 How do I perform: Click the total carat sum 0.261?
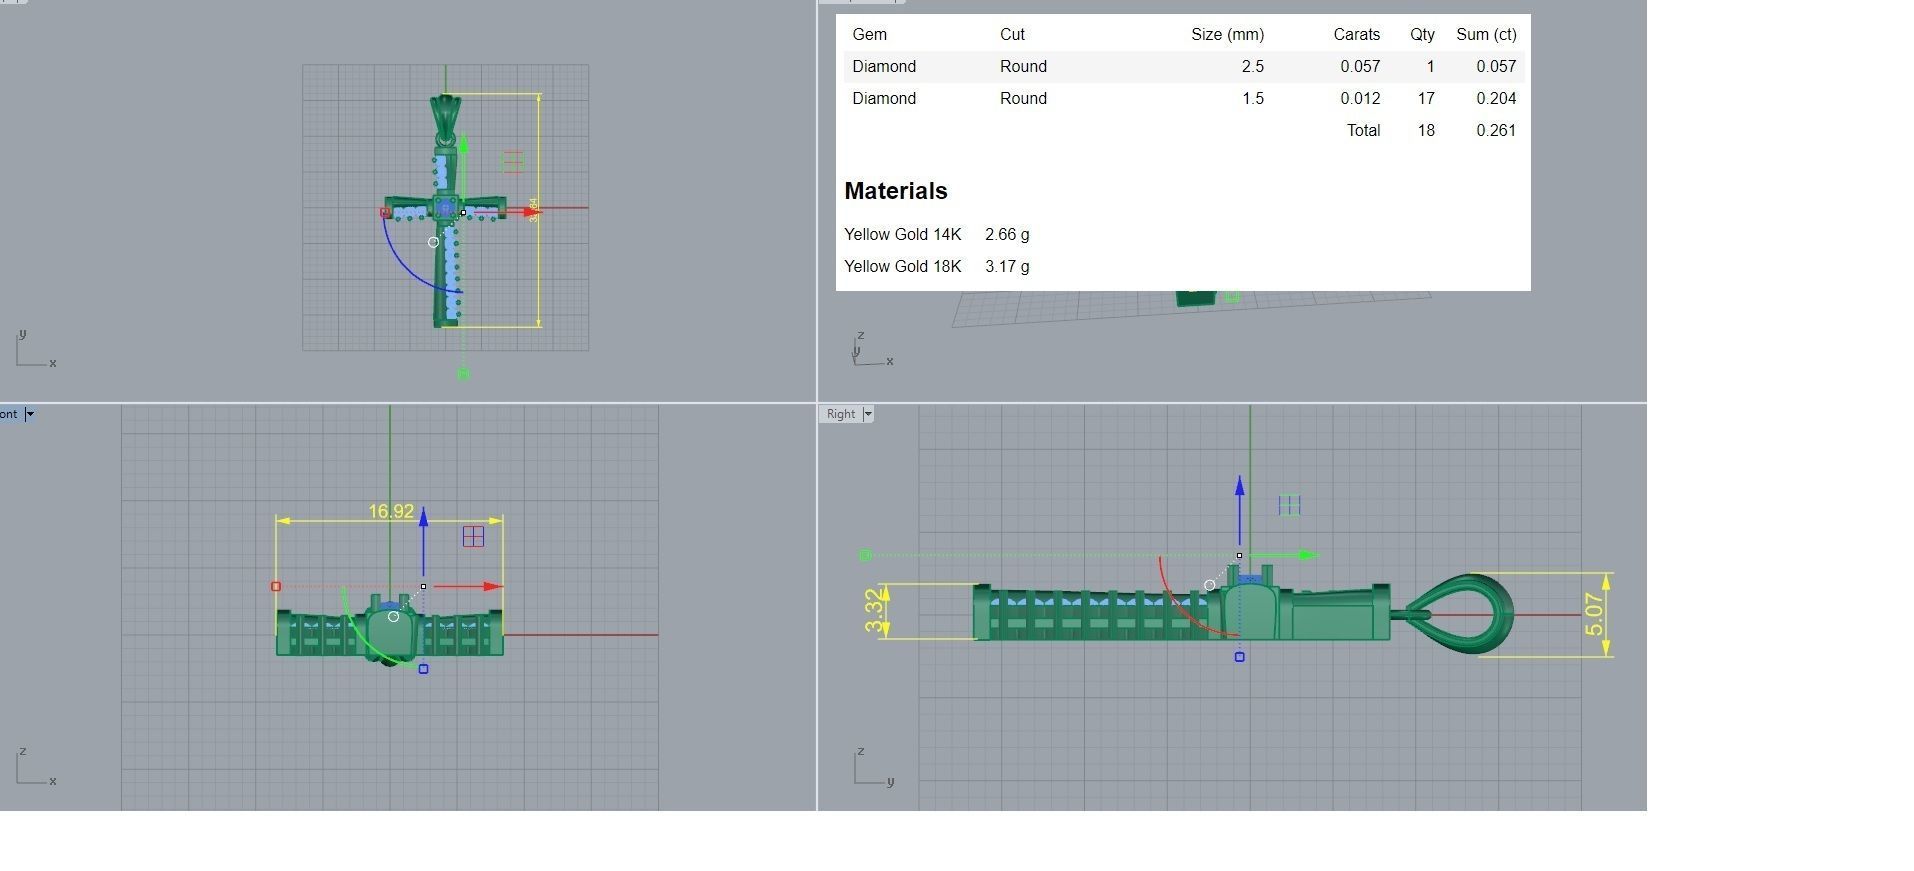pos(1496,130)
